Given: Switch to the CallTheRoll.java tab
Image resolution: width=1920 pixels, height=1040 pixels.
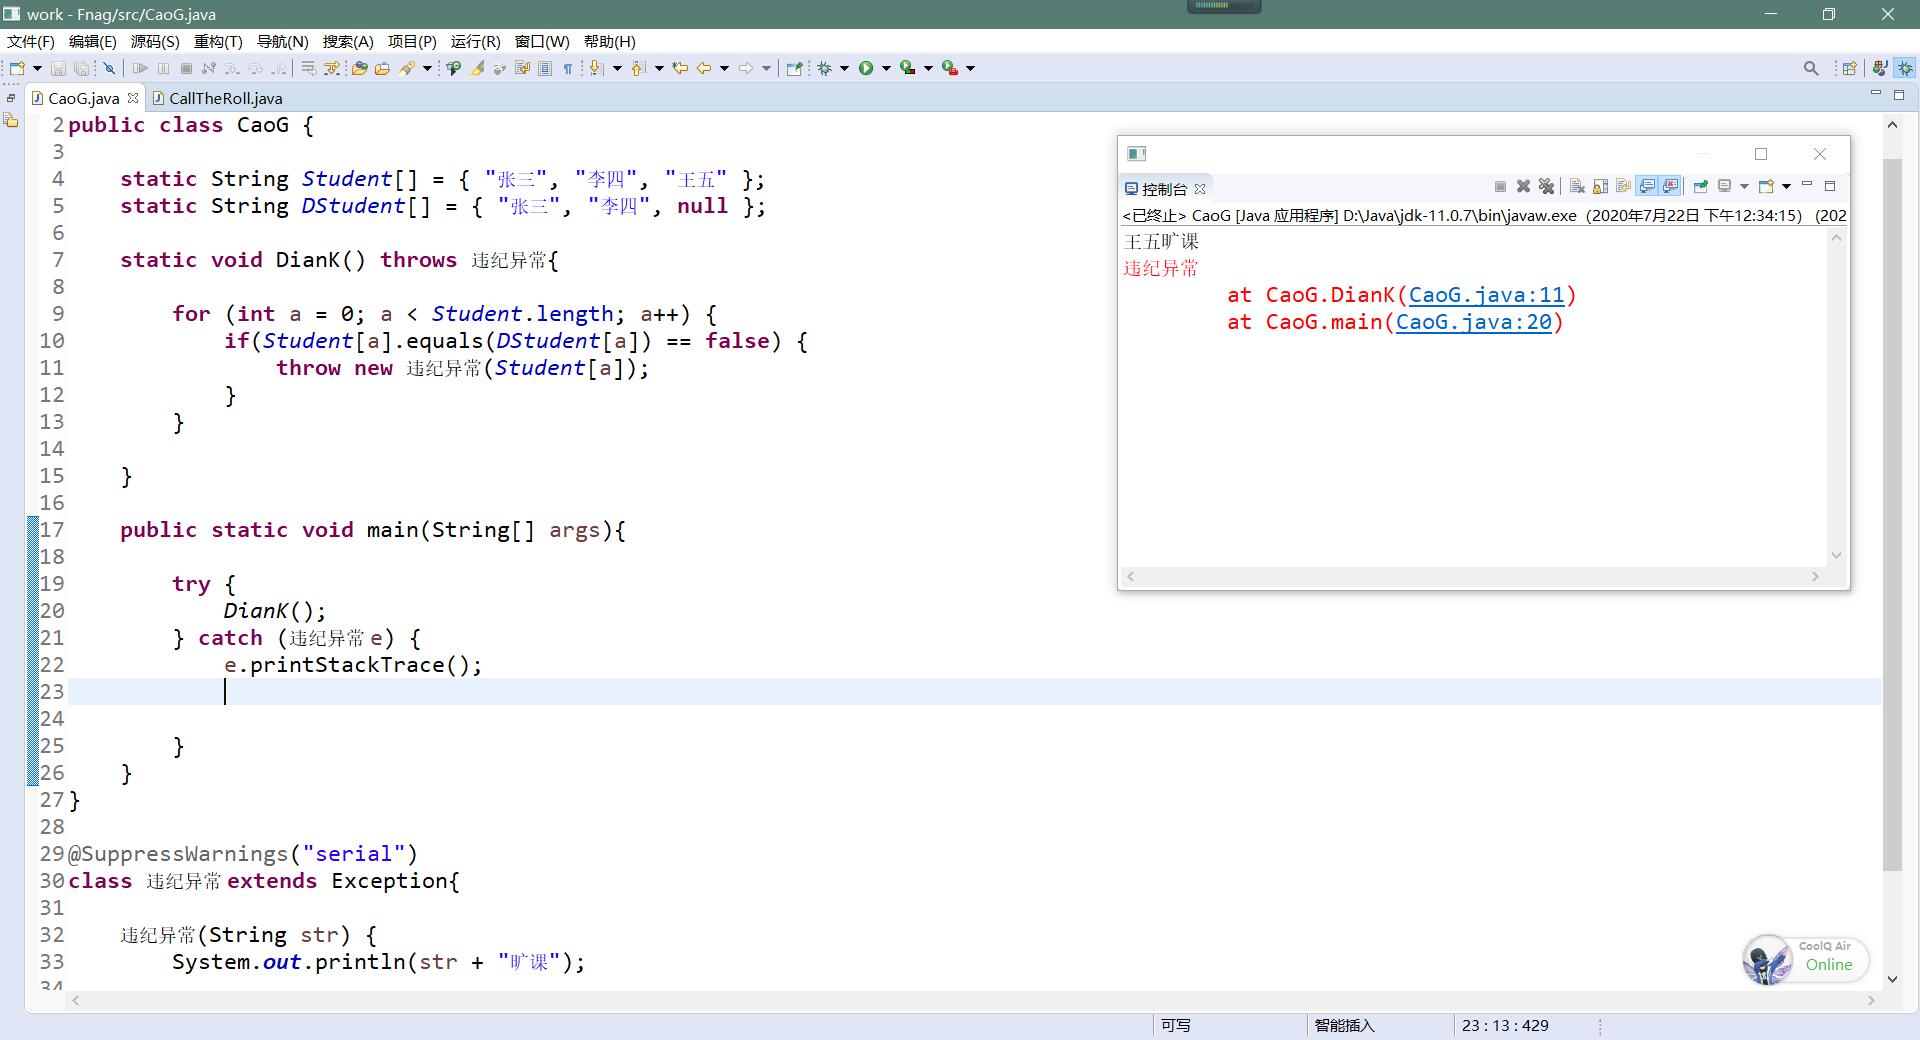Looking at the screenshot, I should (217, 98).
